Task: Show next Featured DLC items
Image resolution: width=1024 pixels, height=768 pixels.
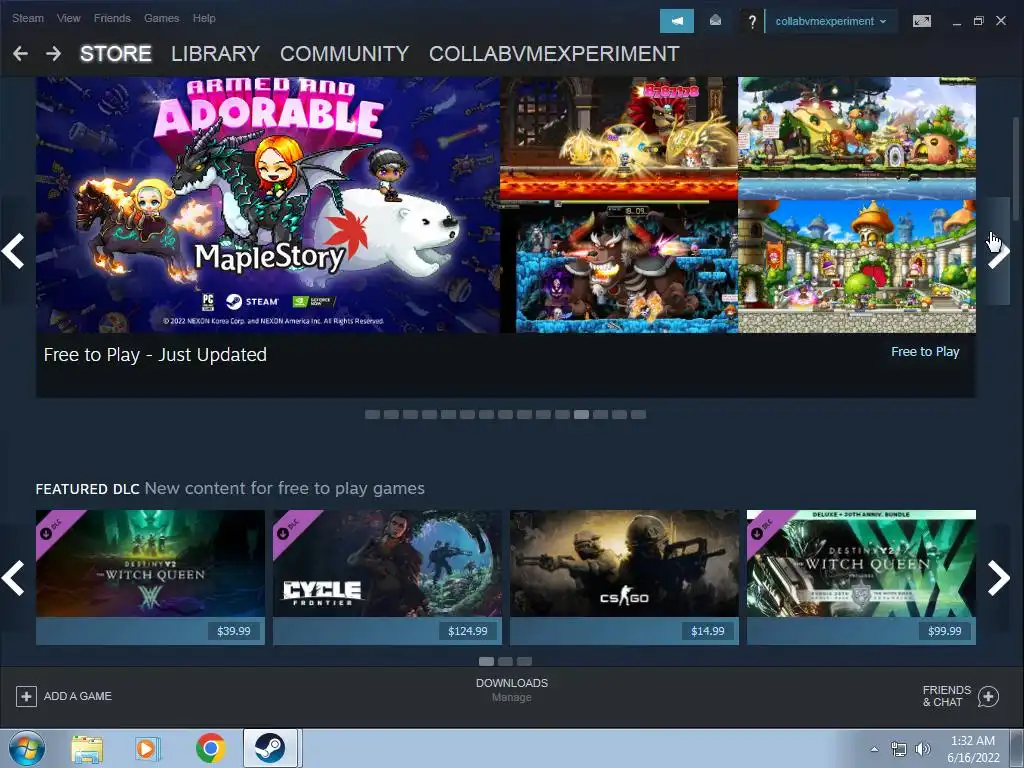Action: 999,578
